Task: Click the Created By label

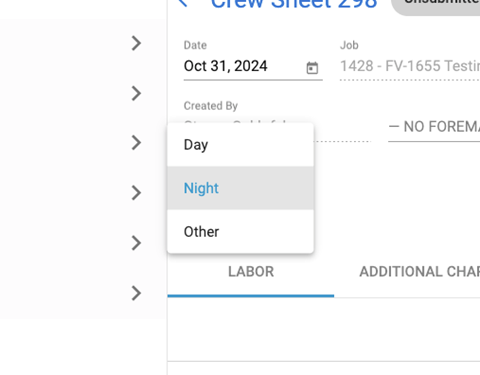Action: coord(211,106)
